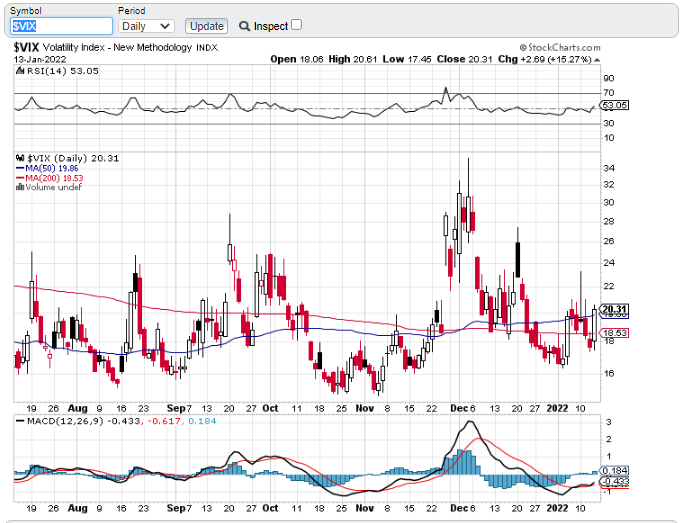Click the Aug label on price chart axis

click(78, 409)
